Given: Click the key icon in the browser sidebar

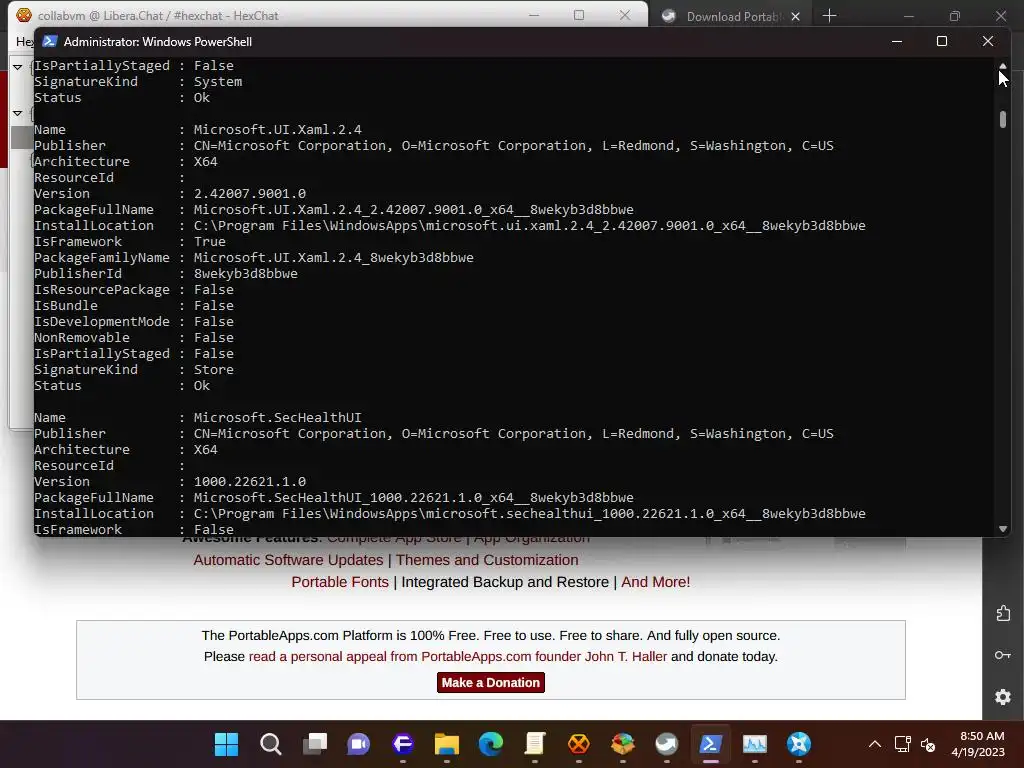Looking at the screenshot, I should 1003,655.
